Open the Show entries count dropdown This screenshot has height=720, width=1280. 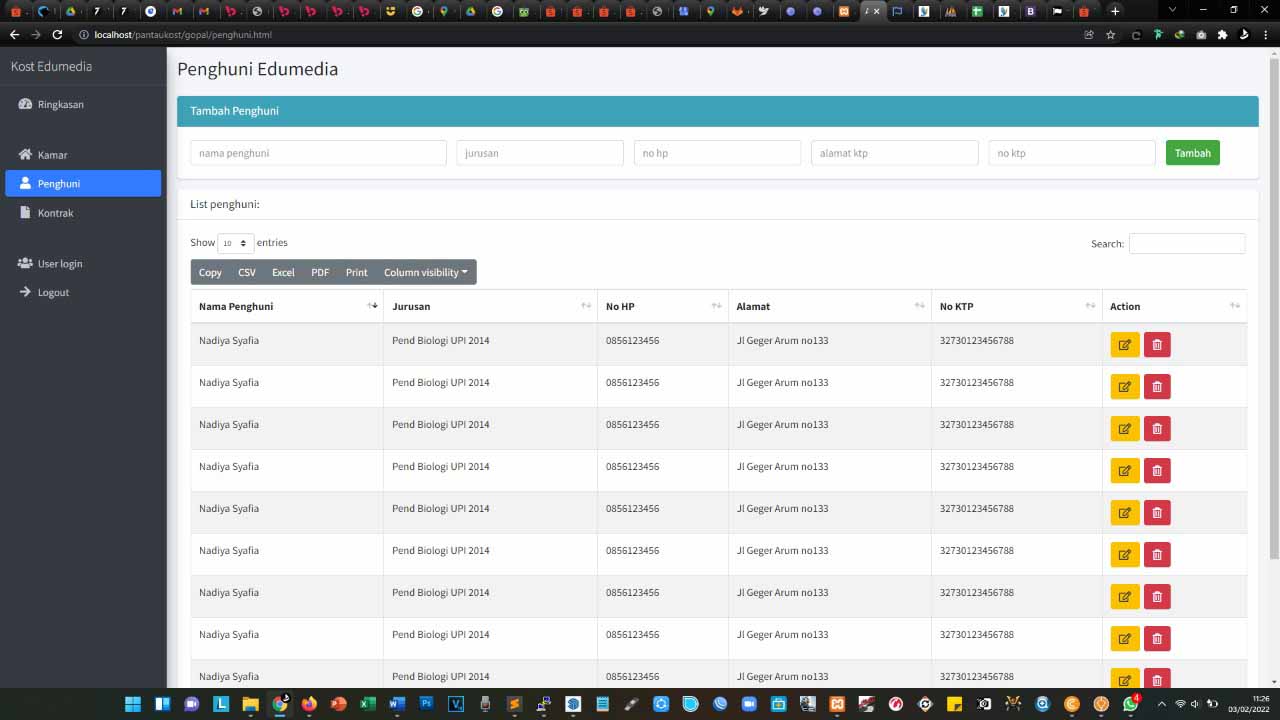(235, 243)
